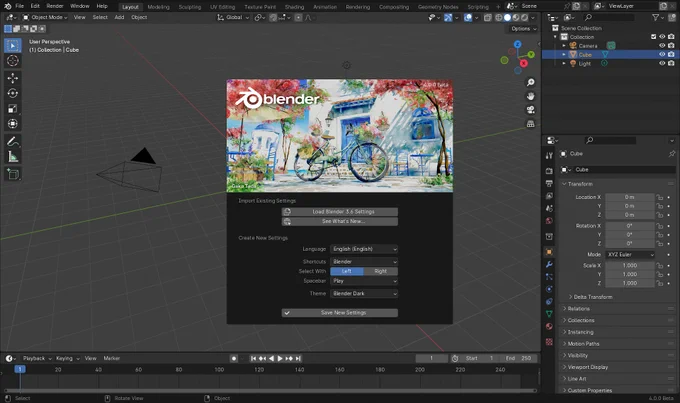Jump to the timeline start frame
The height and width of the screenshot is (403, 680).
point(253,358)
